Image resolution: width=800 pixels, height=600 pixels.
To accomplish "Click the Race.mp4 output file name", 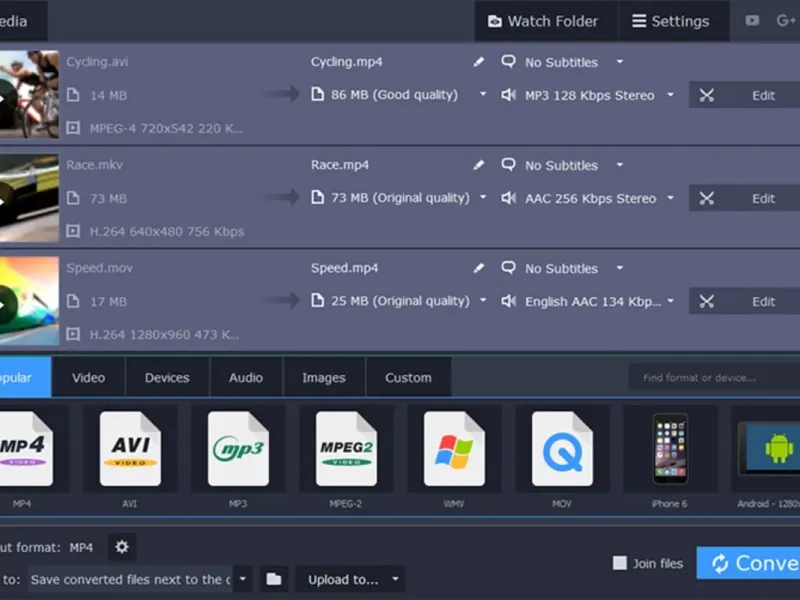I will (340, 165).
